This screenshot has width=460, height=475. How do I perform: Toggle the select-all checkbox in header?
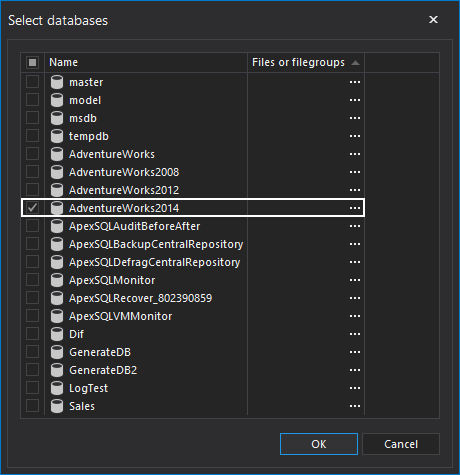point(32,62)
